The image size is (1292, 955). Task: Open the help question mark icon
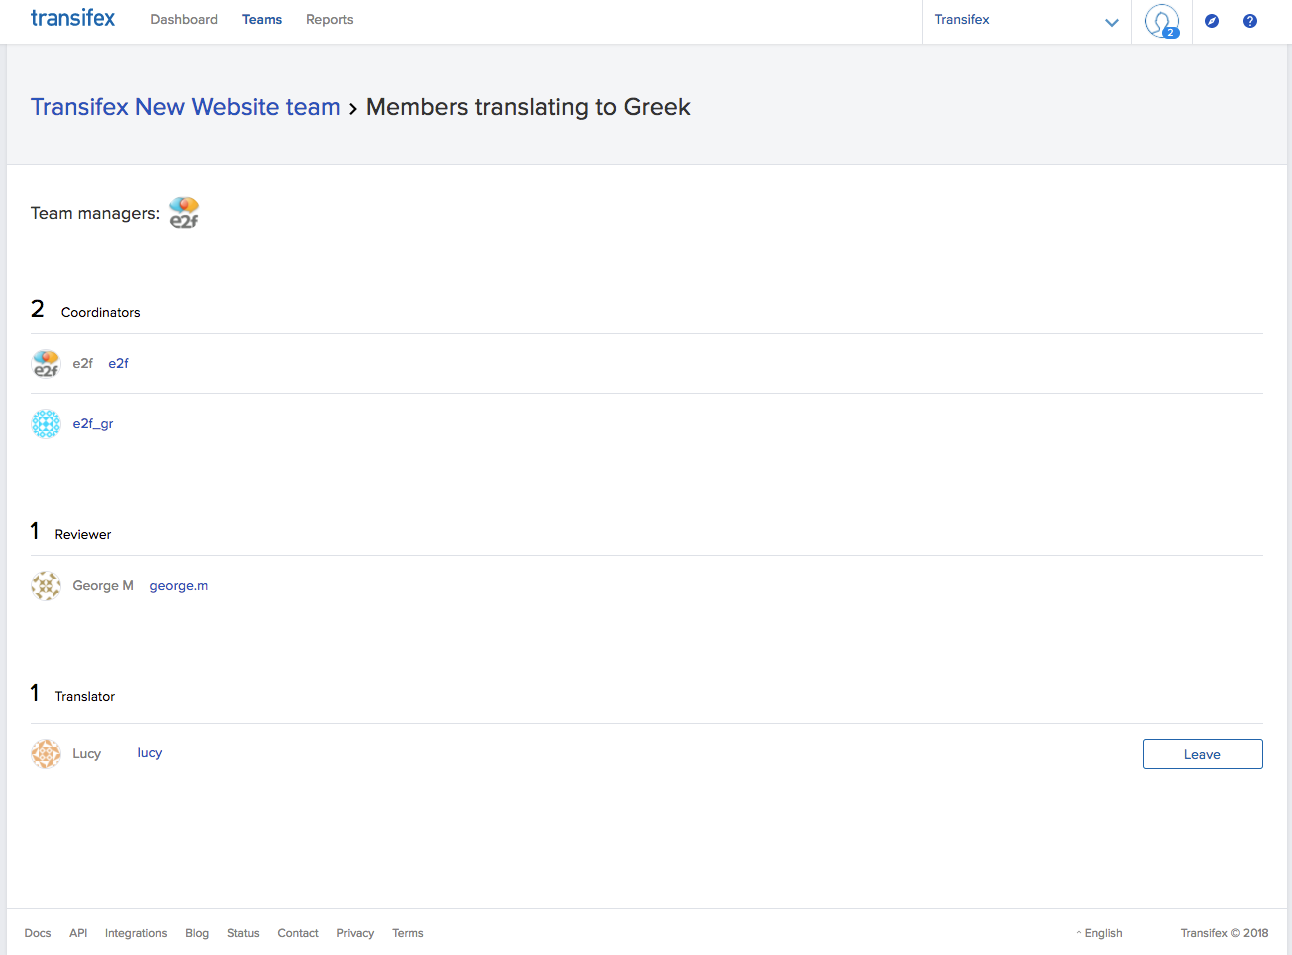[x=1249, y=21]
